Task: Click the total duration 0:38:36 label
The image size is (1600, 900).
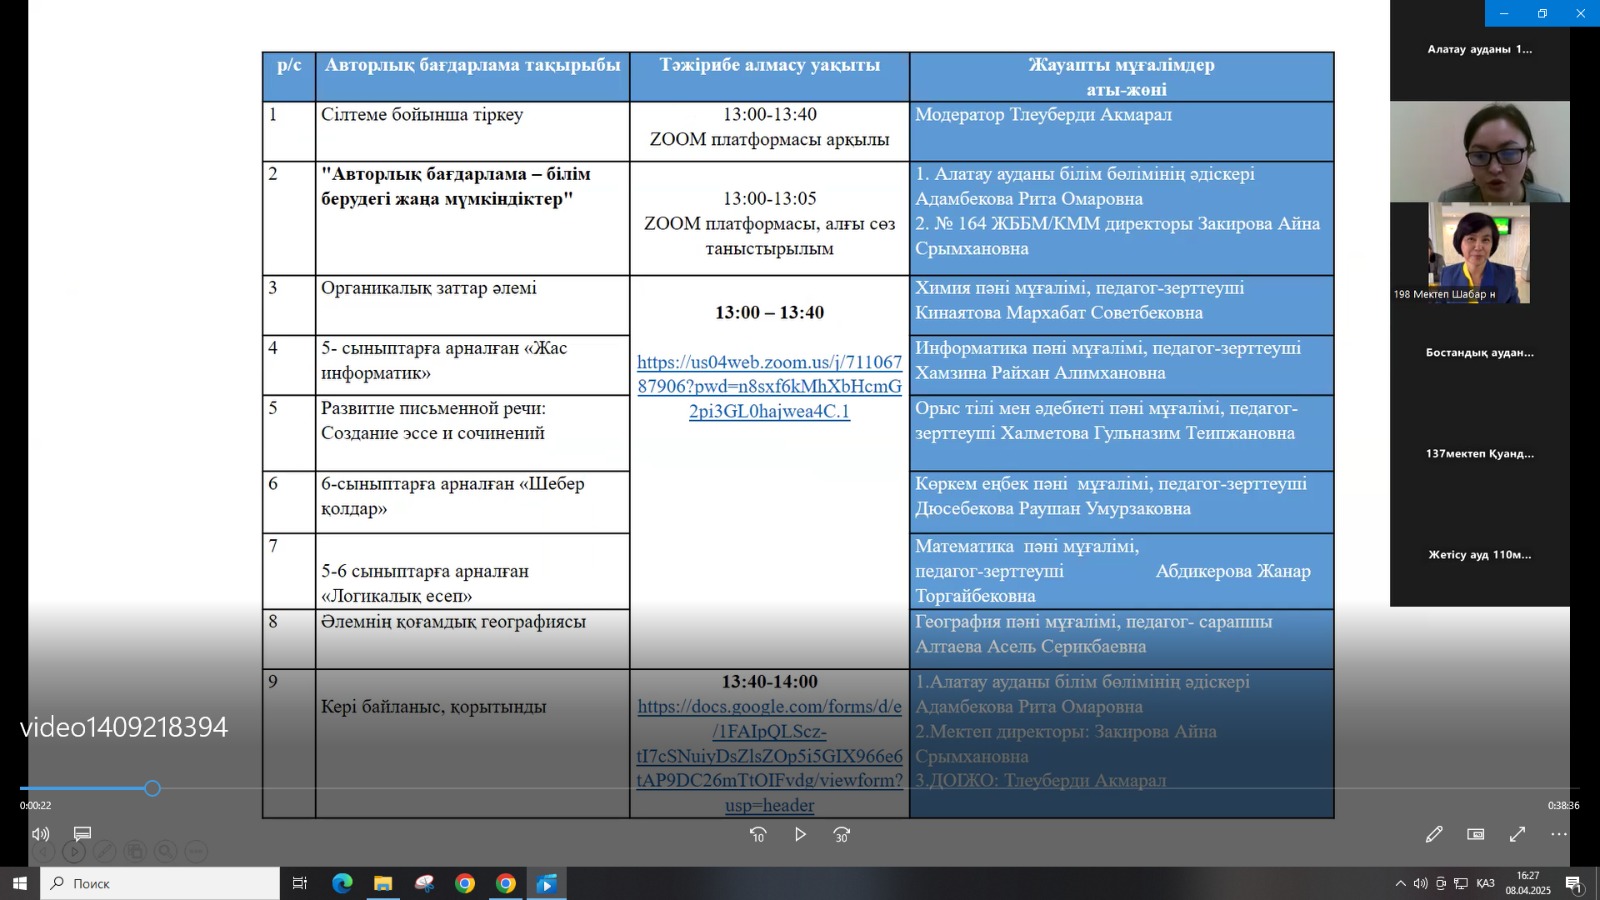Action: pos(1563,806)
